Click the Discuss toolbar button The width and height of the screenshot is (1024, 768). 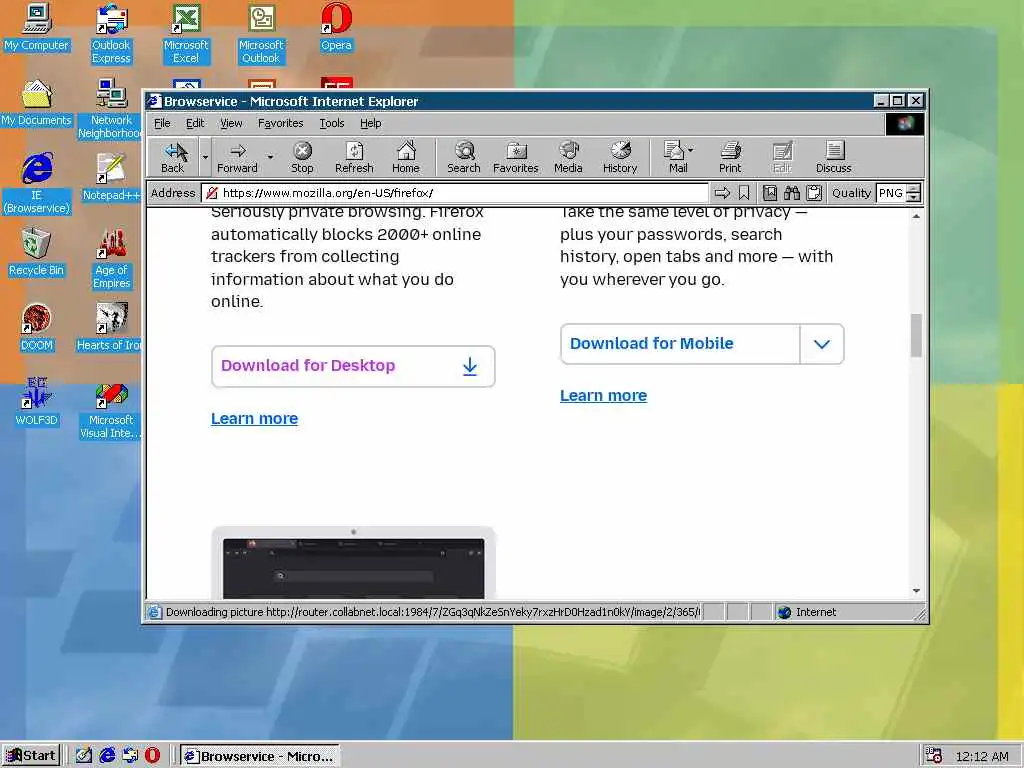click(x=834, y=157)
